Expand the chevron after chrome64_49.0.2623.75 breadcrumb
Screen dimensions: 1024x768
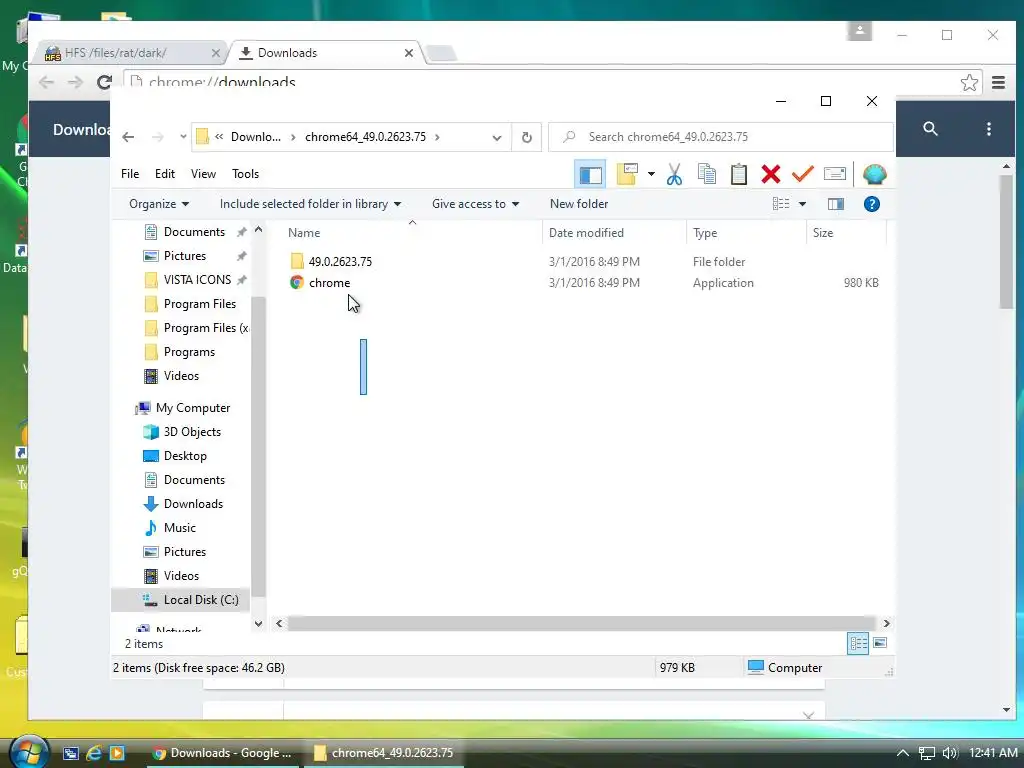[x=437, y=137]
